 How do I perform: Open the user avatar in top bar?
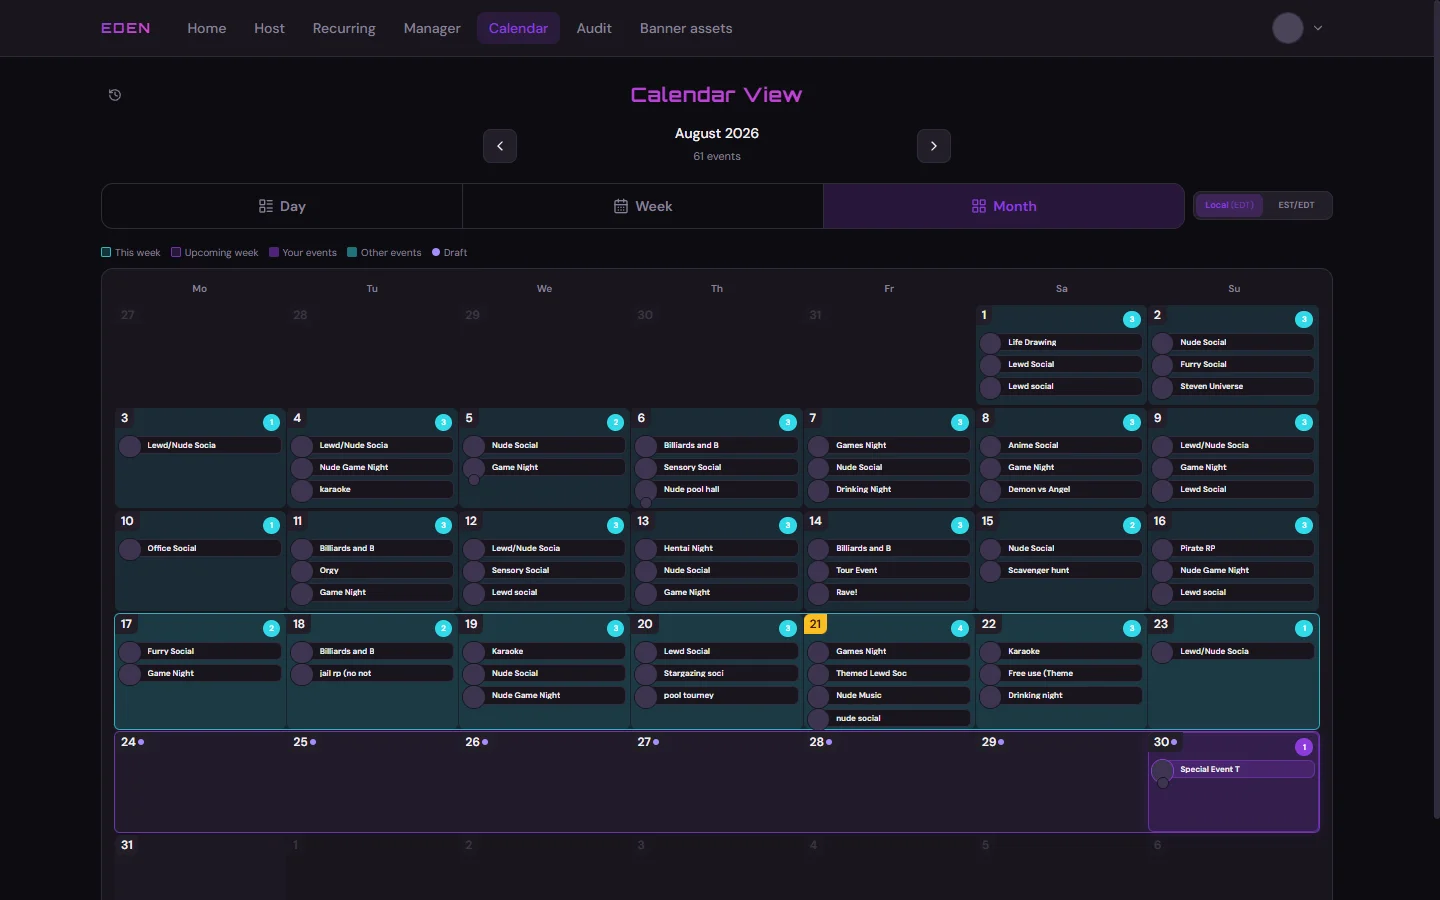coord(1288,28)
